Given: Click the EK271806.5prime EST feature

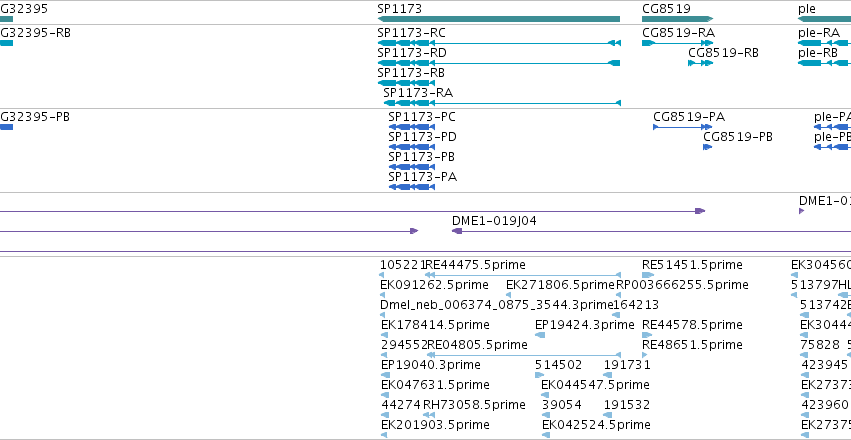Looking at the screenshot, I should click(509, 295).
